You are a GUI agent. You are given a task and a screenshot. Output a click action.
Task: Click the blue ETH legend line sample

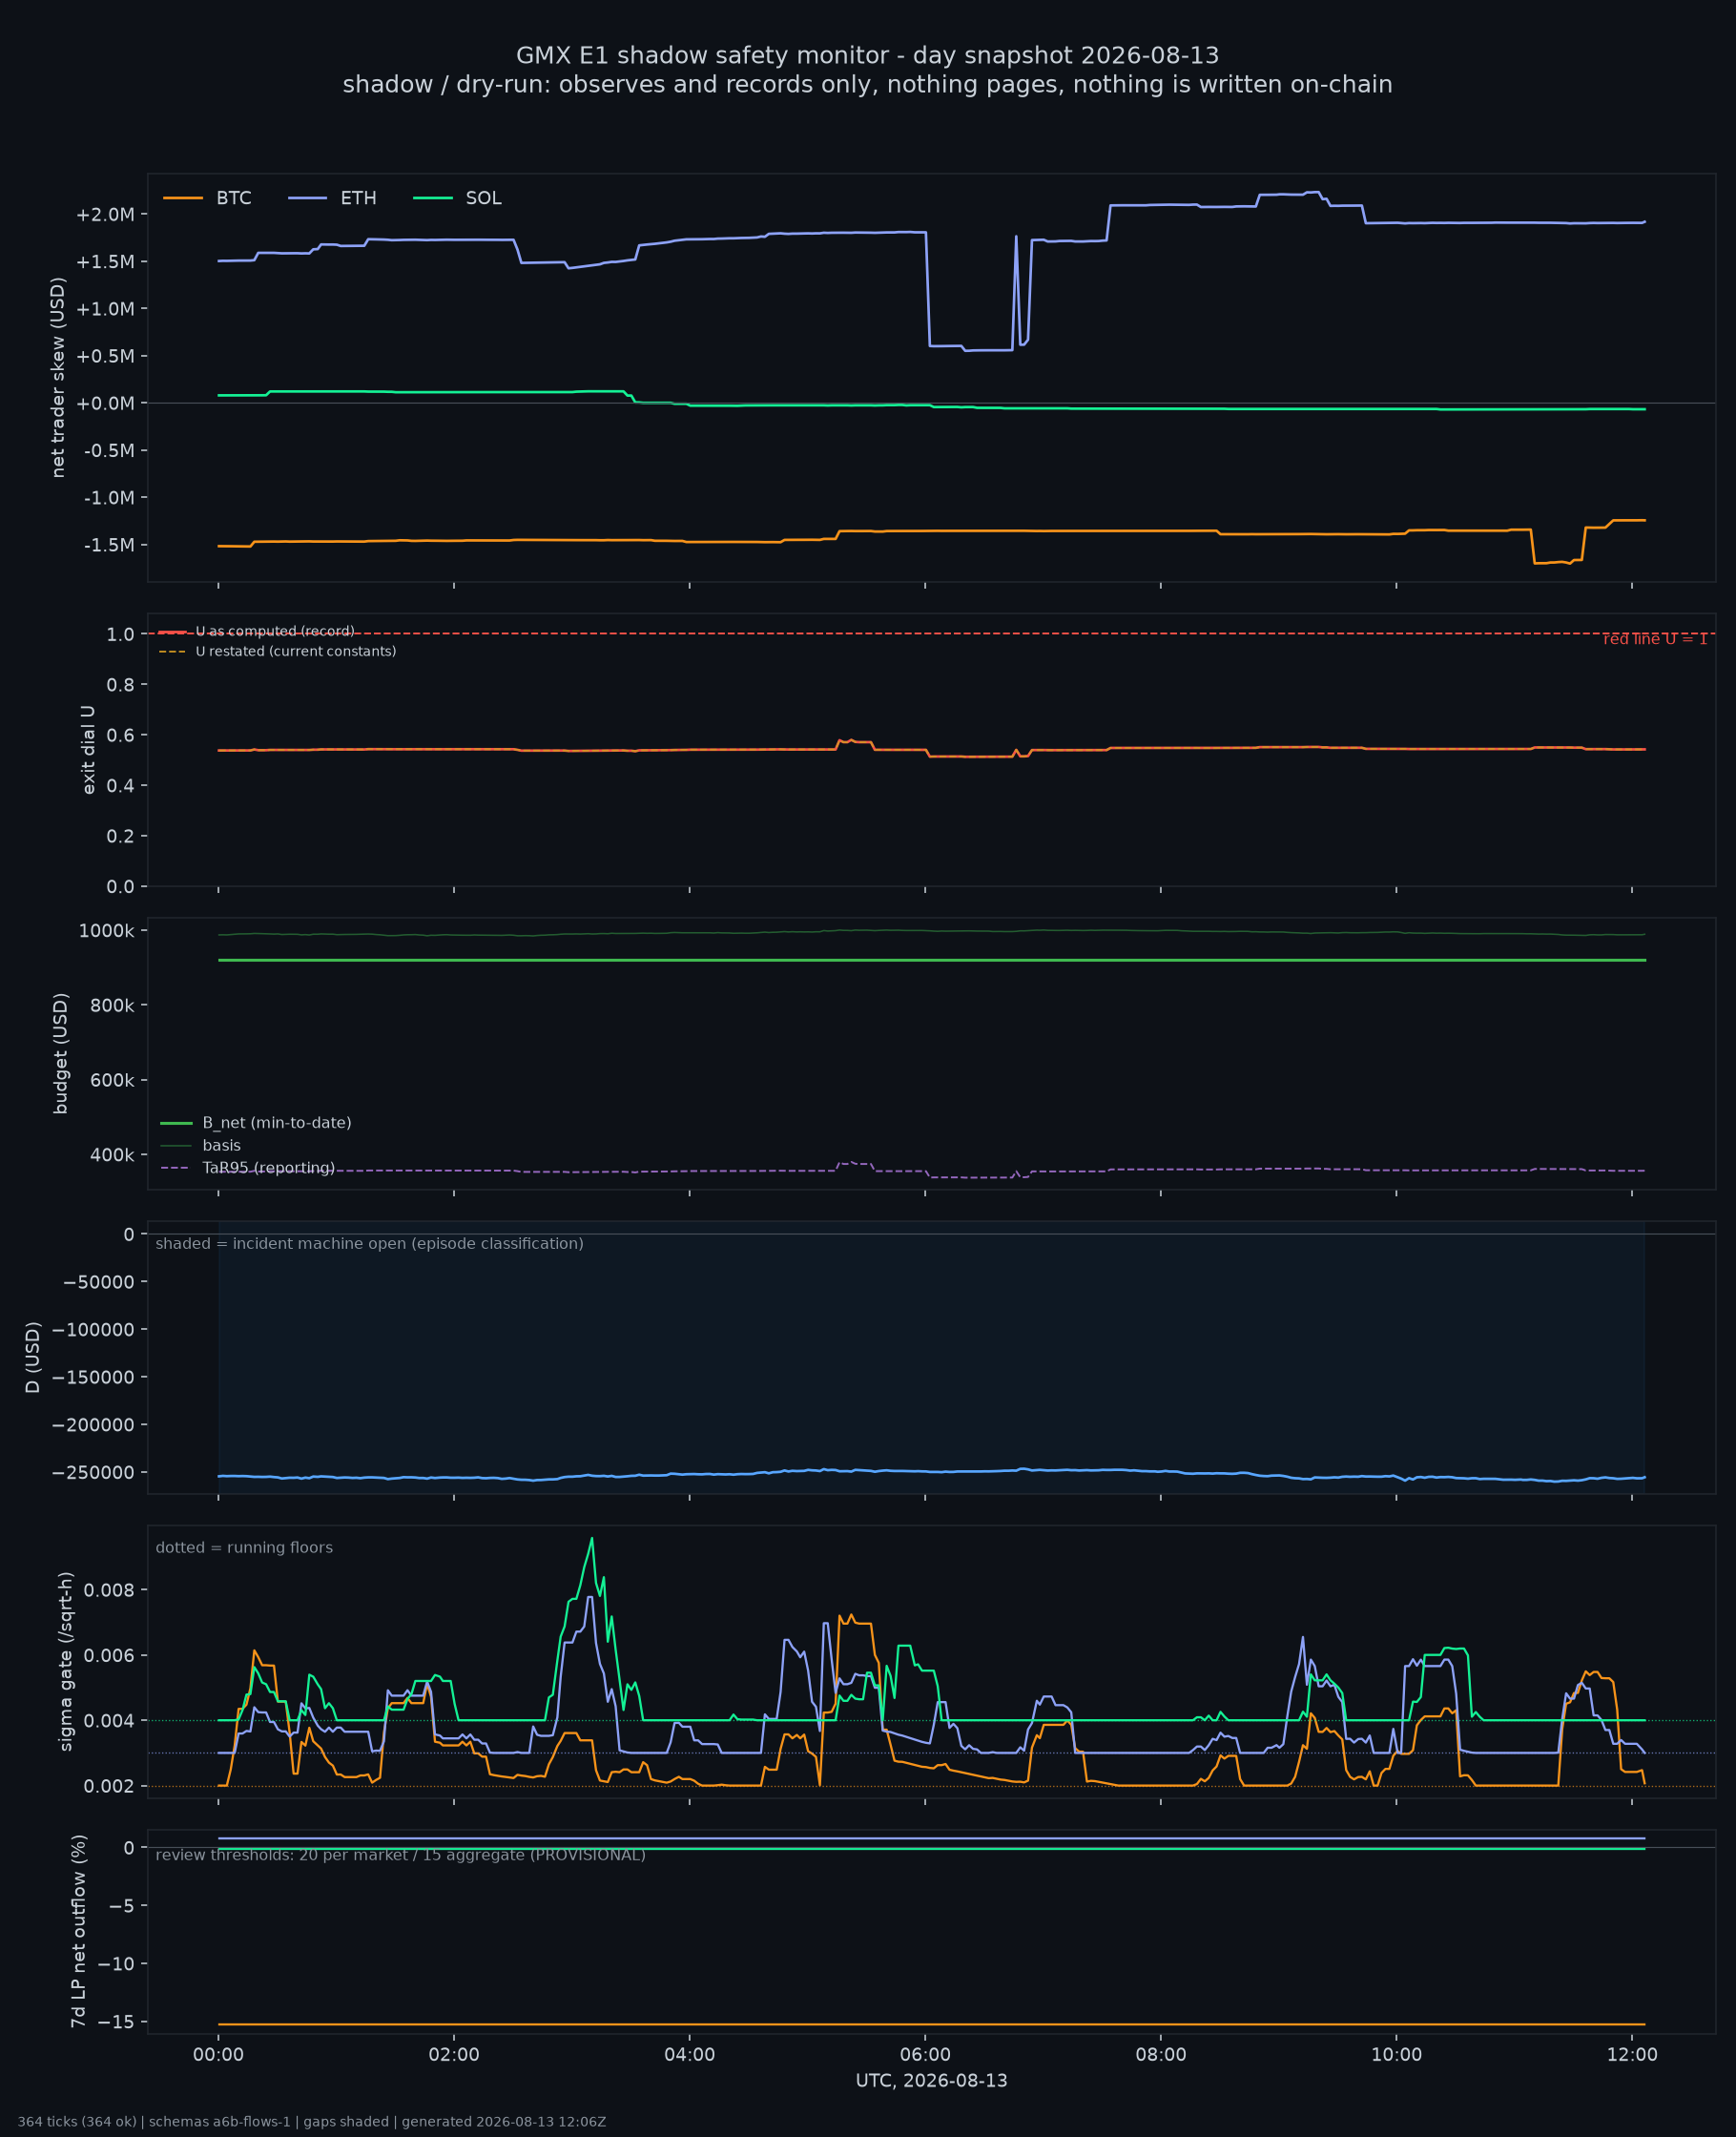(308, 198)
